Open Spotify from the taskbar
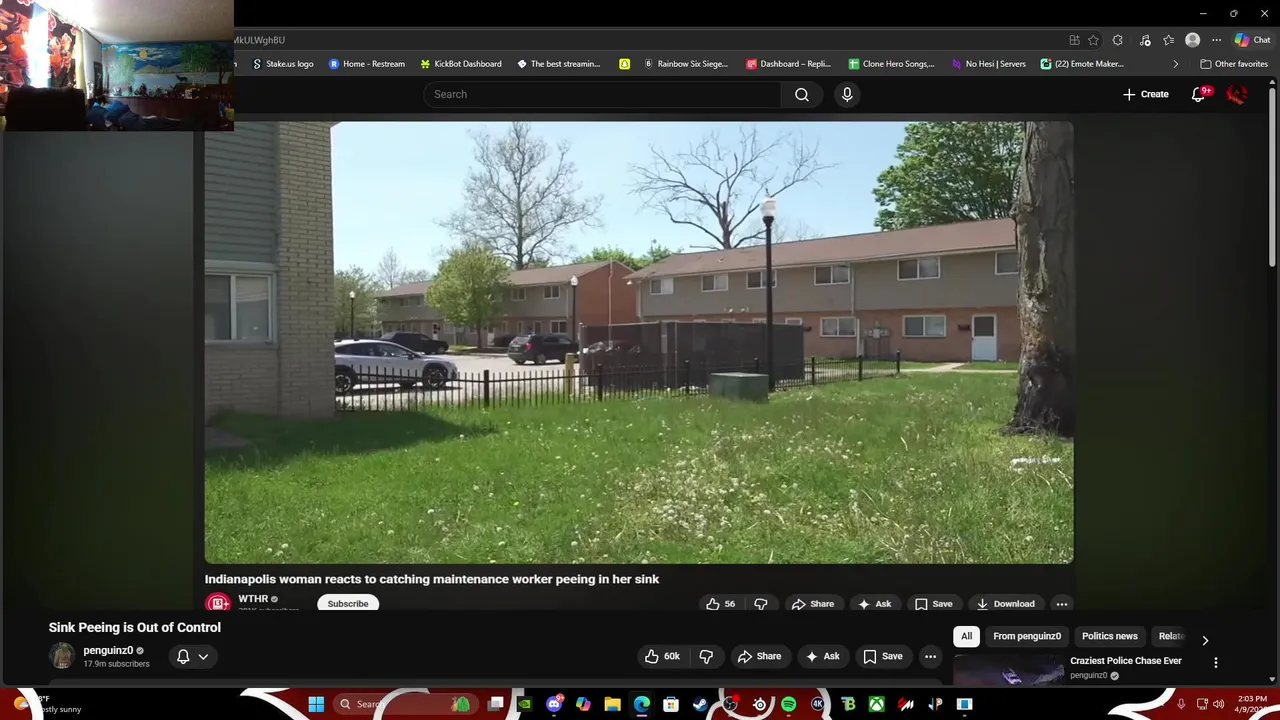Screen dimensions: 1280x720 pos(788,704)
